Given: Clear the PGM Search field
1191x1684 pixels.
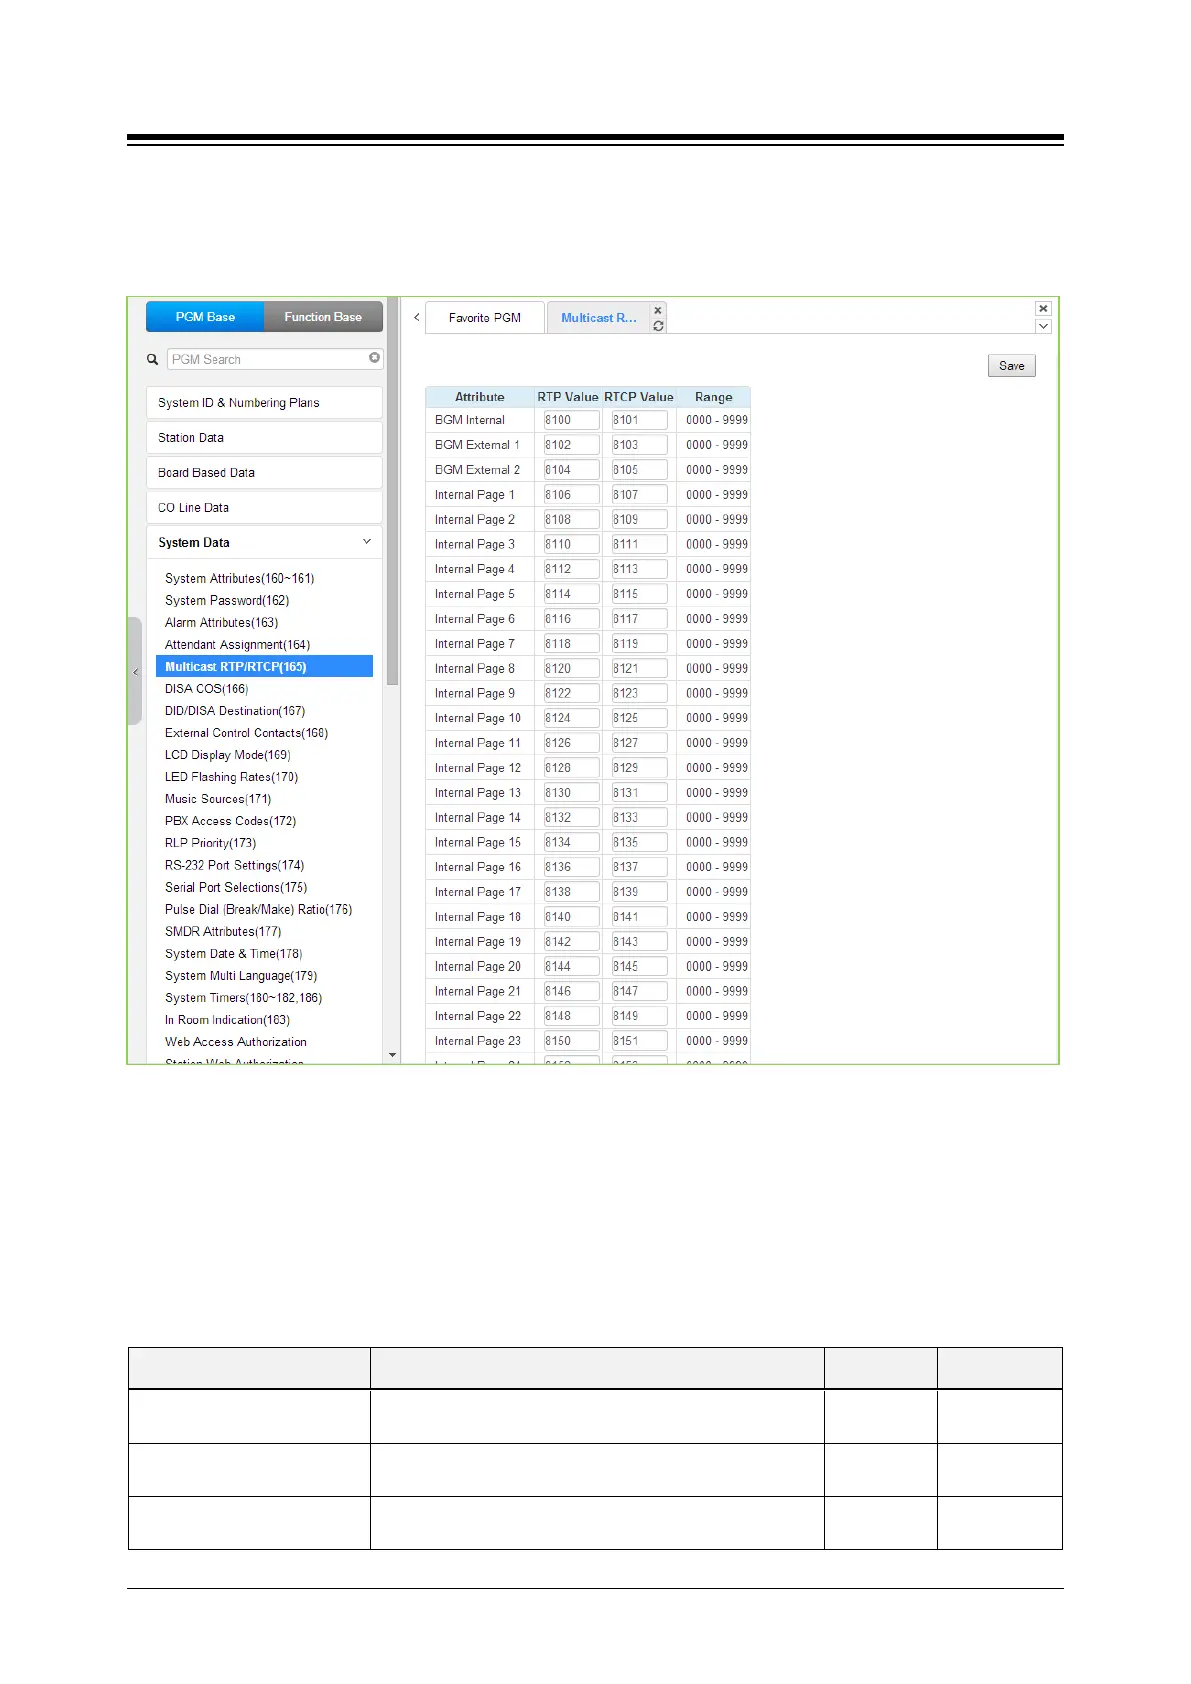Looking at the screenshot, I should click(374, 358).
